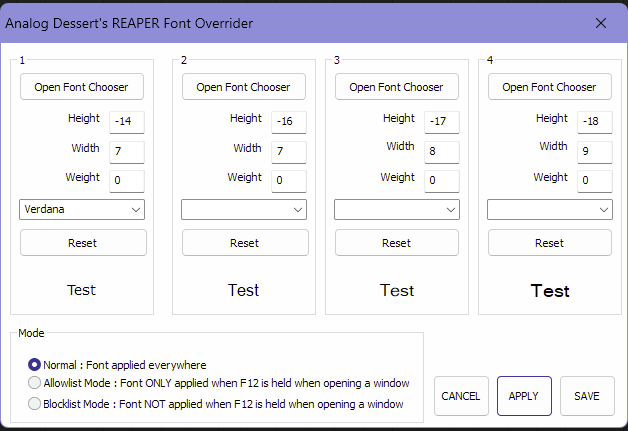The image size is (628, 431).
Task: Click Weight field in group 2
Action: click(289, 181)
